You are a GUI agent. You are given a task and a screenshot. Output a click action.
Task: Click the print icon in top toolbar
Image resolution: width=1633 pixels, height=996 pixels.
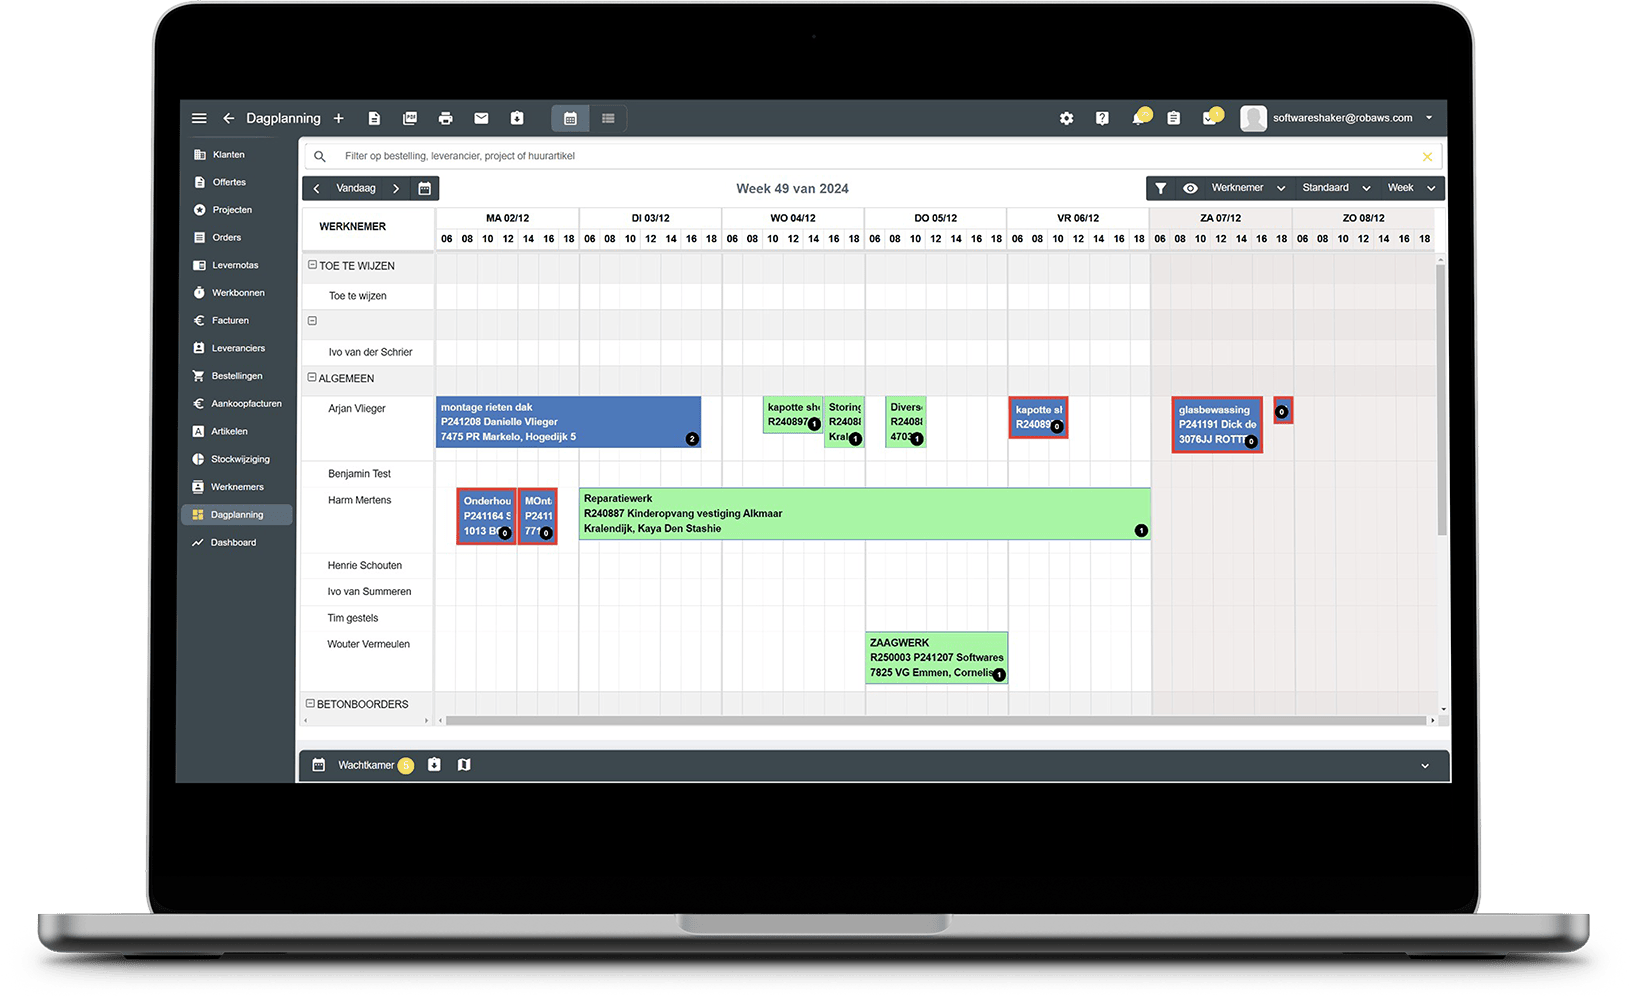click(x=445, y=118)
